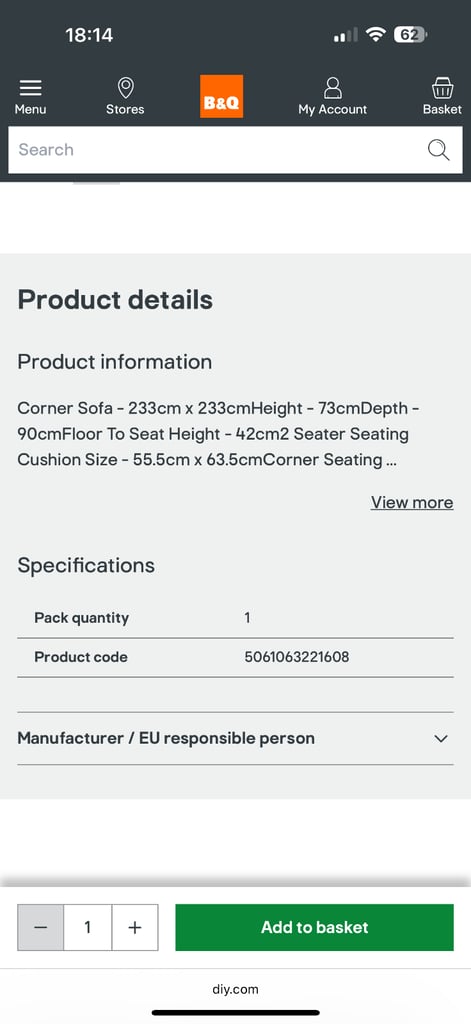The height and width of the screenshot is (1024, 471).
Task: Decrease quantity with the minus button
Action: (41, 927)
